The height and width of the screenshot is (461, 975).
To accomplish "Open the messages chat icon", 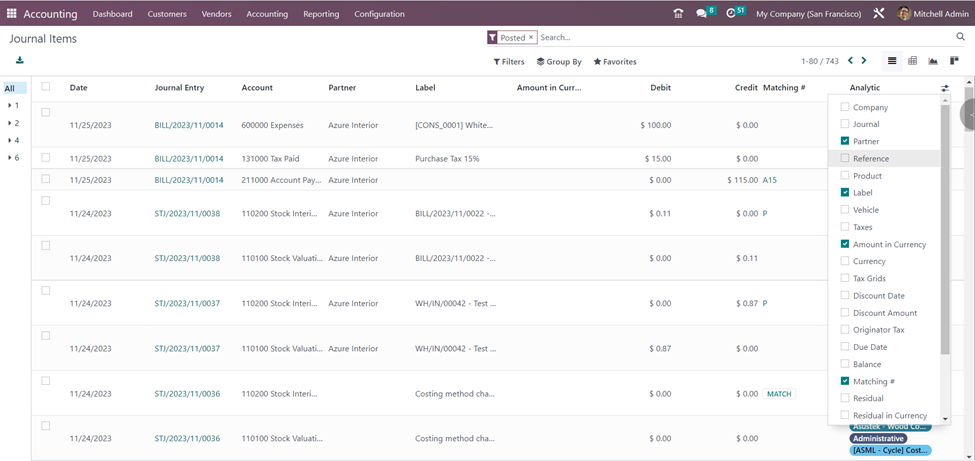I will click(702, 14).
